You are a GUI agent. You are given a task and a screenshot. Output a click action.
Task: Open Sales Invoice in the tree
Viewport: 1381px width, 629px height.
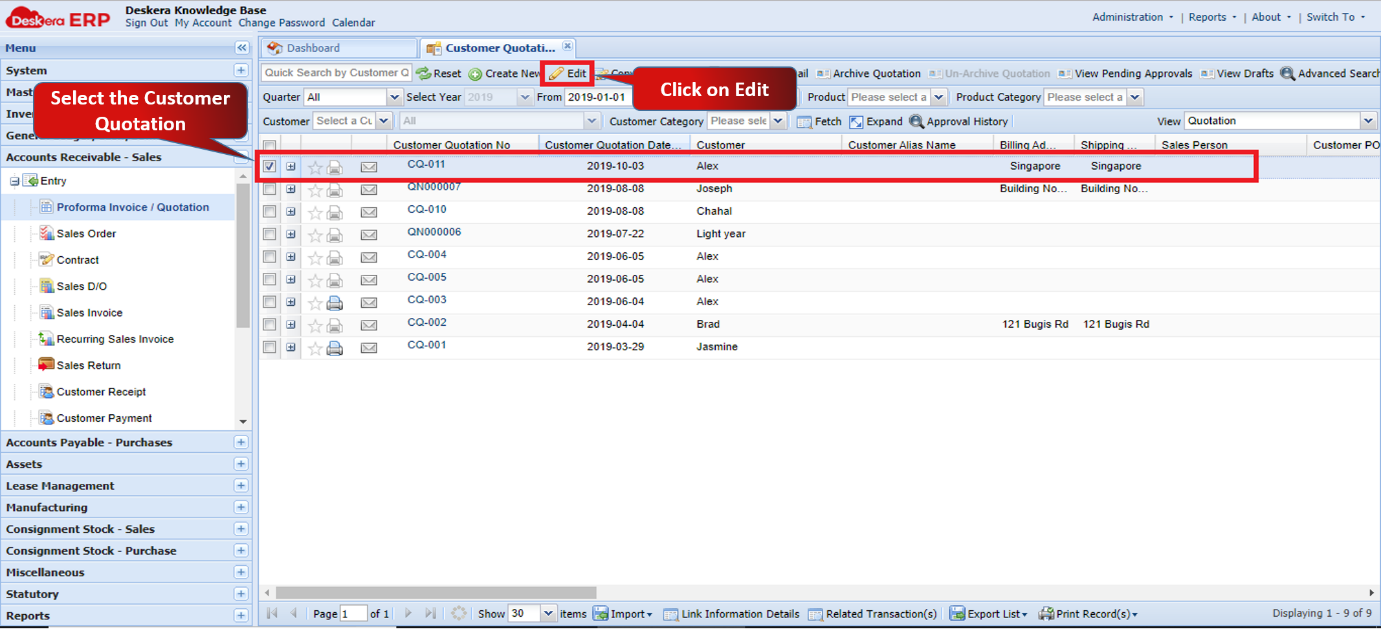point(89,313)
